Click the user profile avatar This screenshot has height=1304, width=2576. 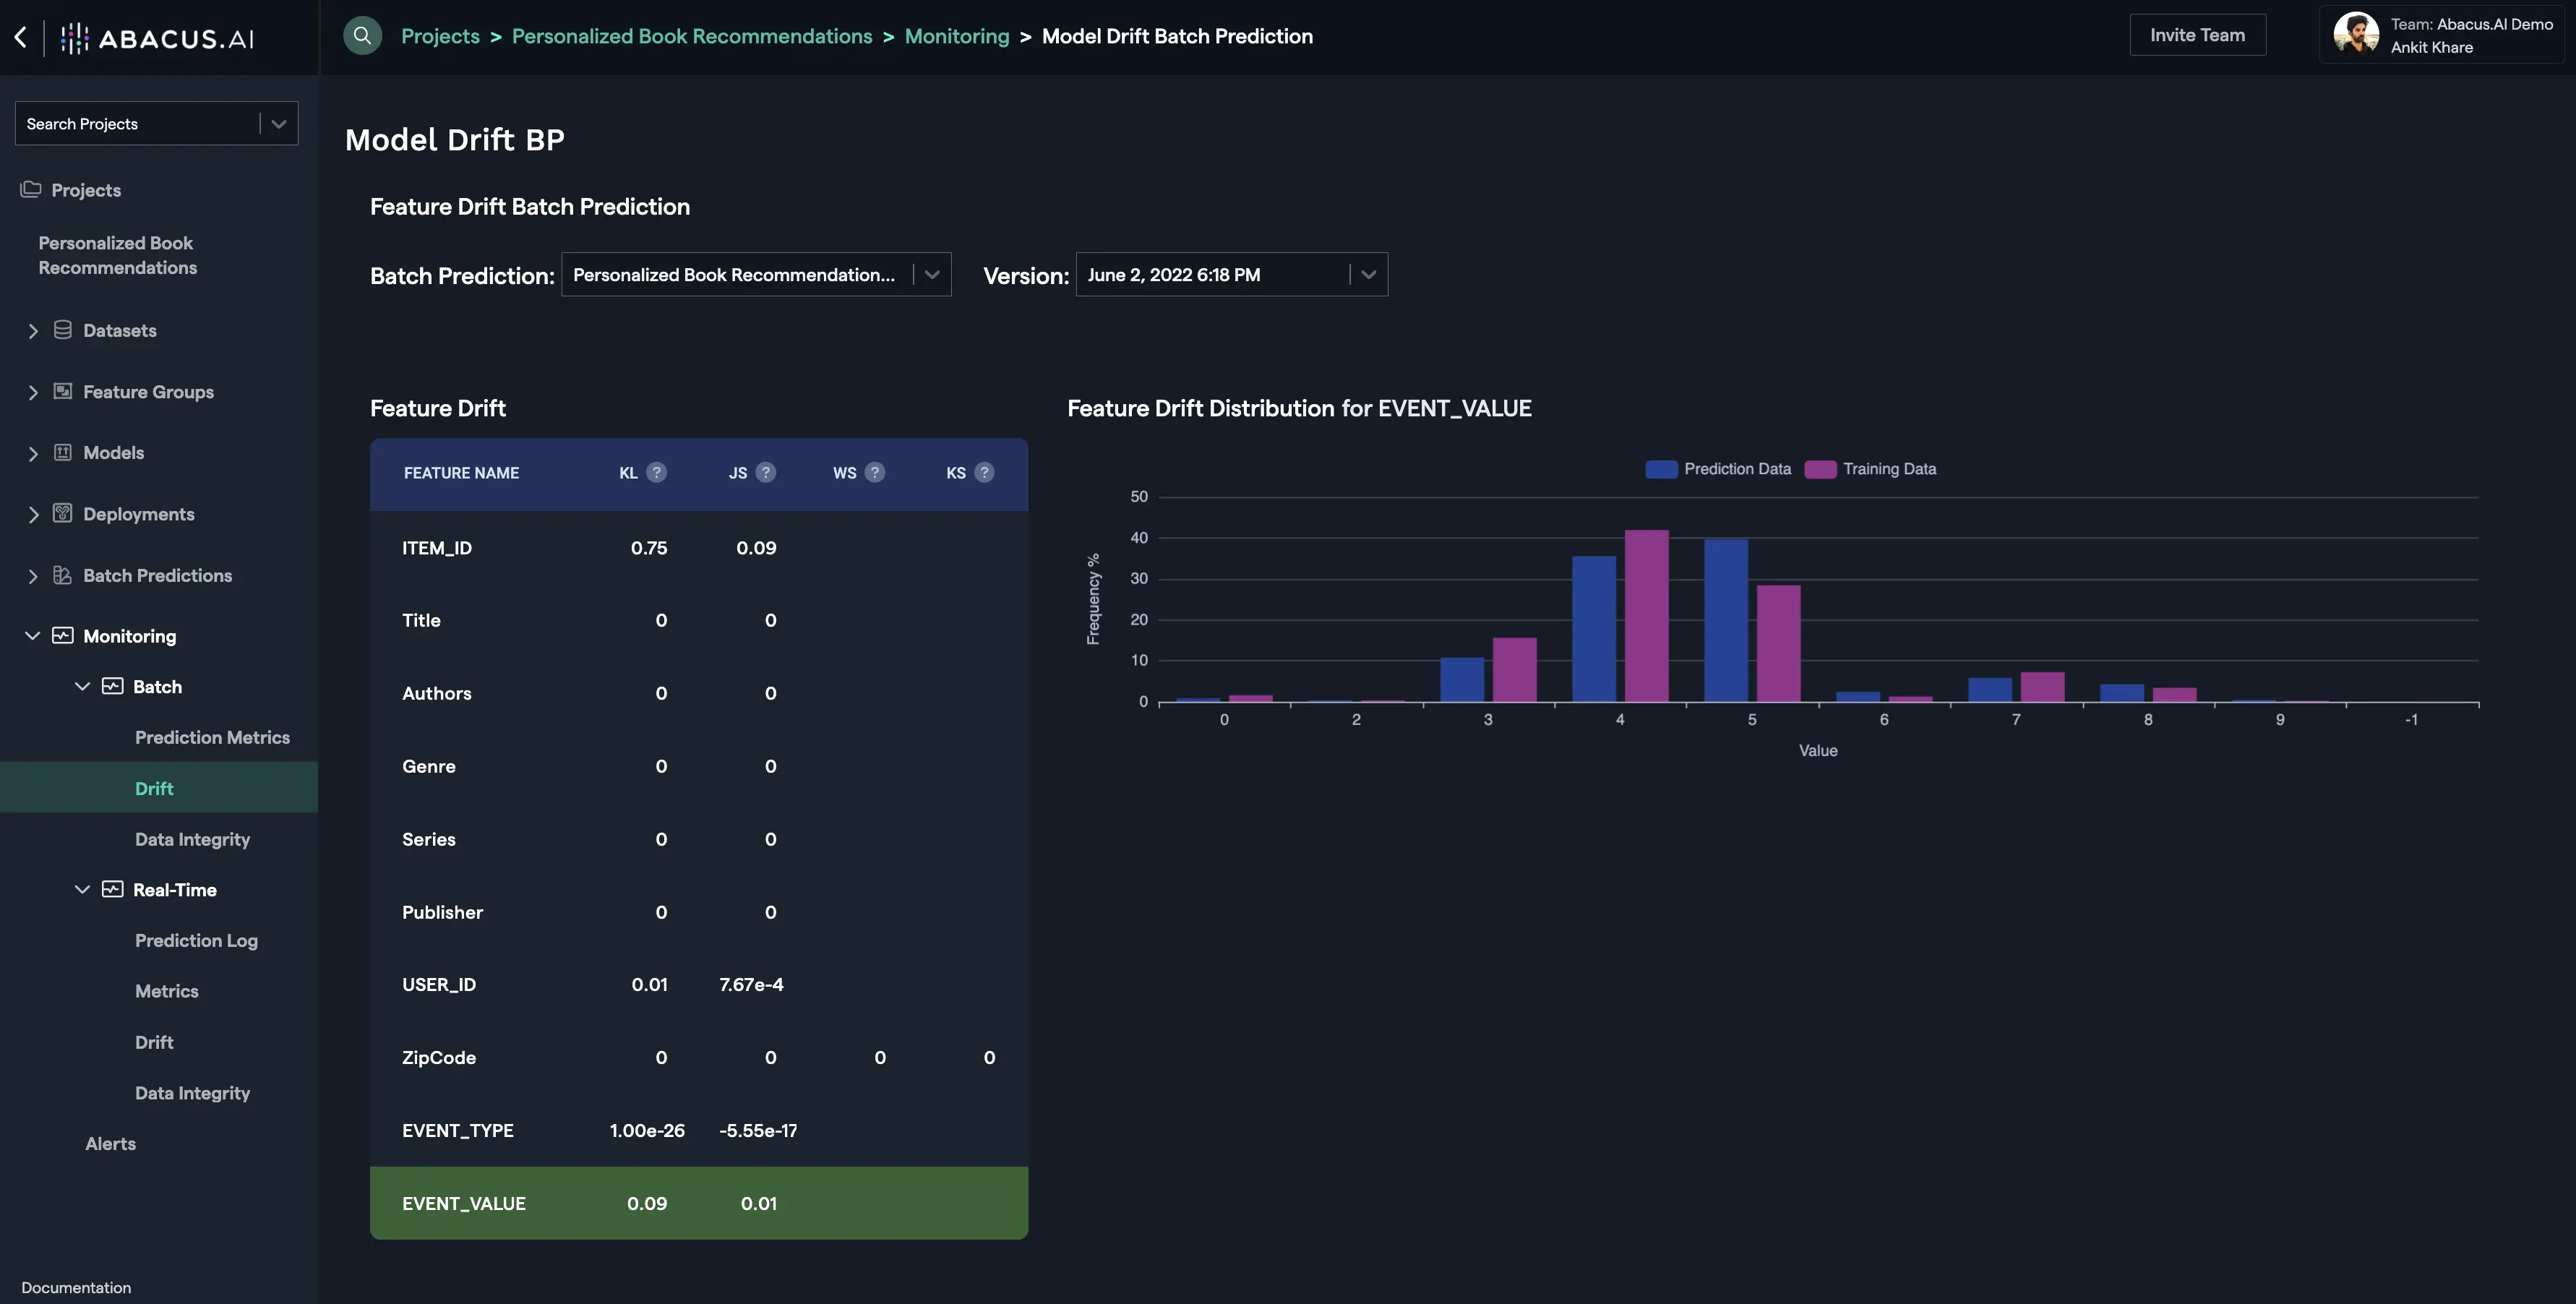[x=2356, y=35]
